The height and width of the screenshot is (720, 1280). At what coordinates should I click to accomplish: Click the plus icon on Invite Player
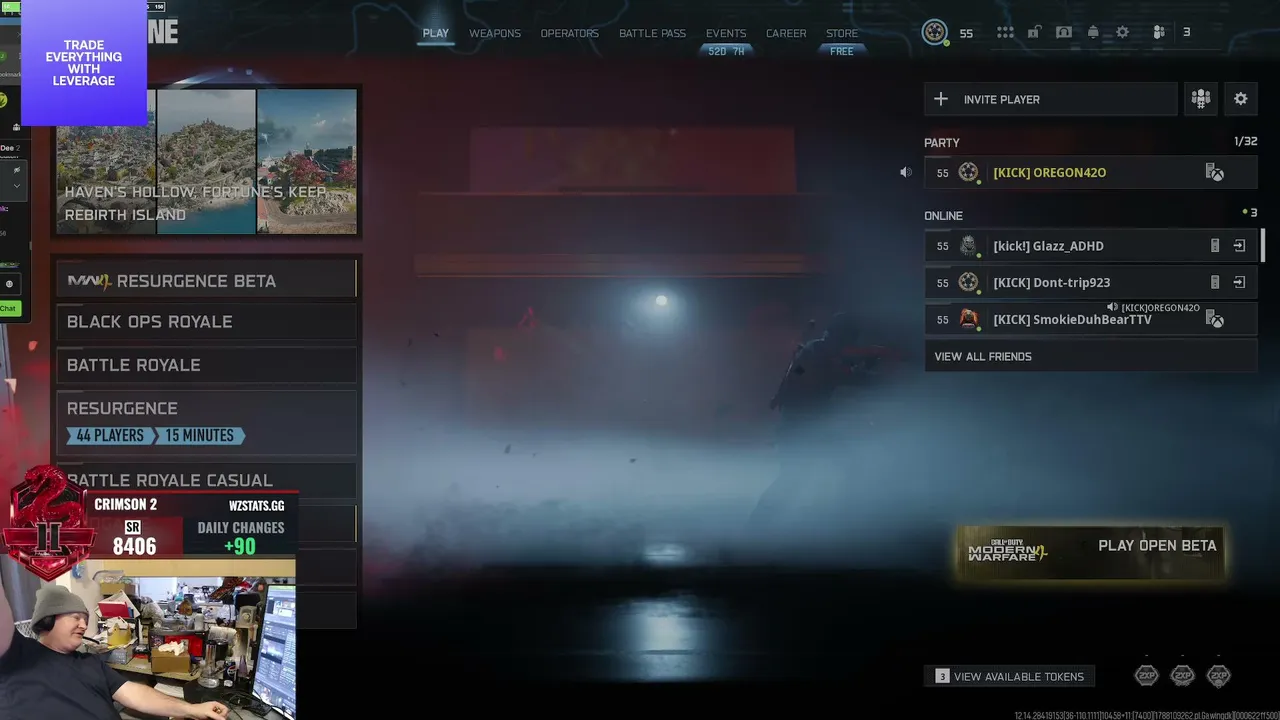[941, 99]
